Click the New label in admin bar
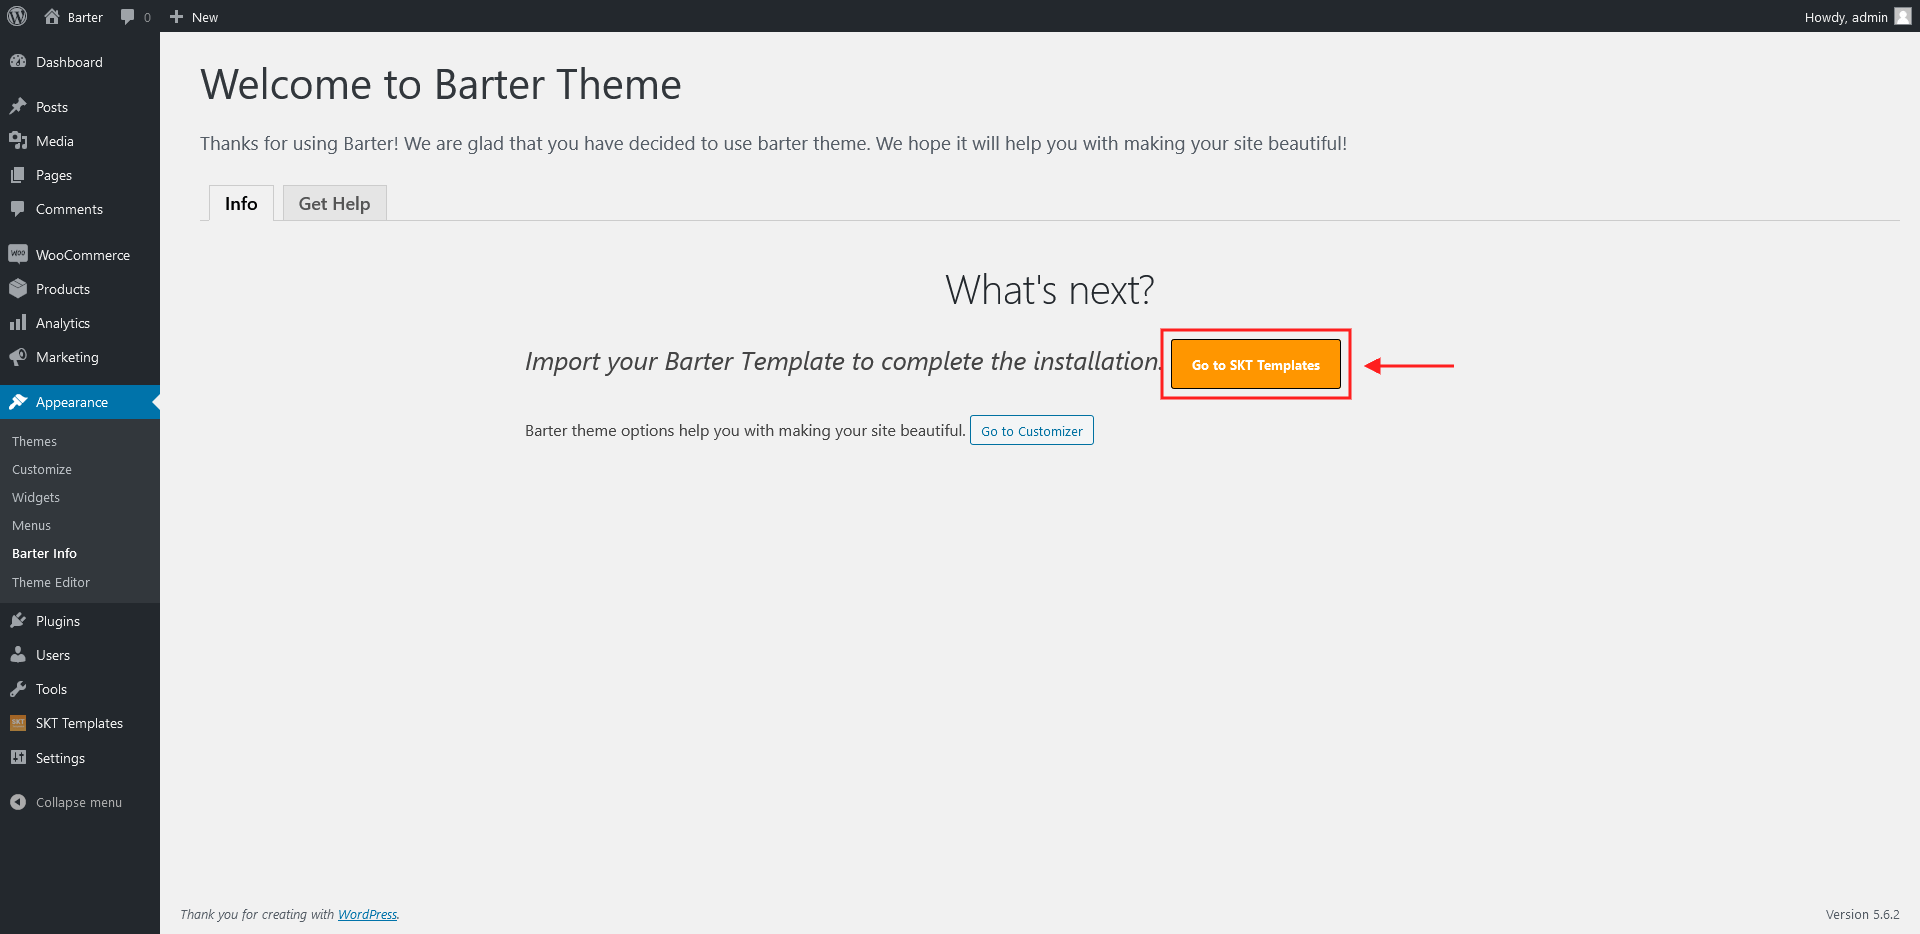Screen dimensions: 1920x934 (205, 17)
